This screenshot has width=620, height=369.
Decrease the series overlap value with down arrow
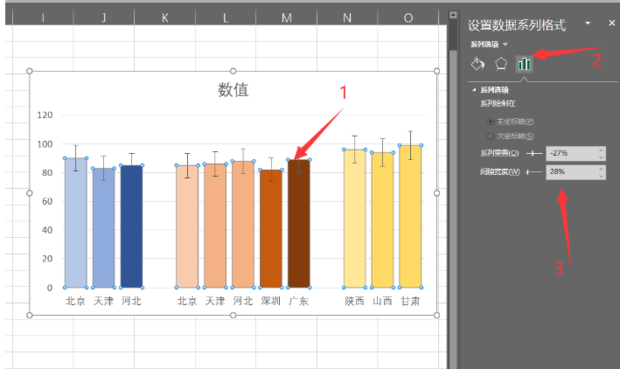(601, 157)
